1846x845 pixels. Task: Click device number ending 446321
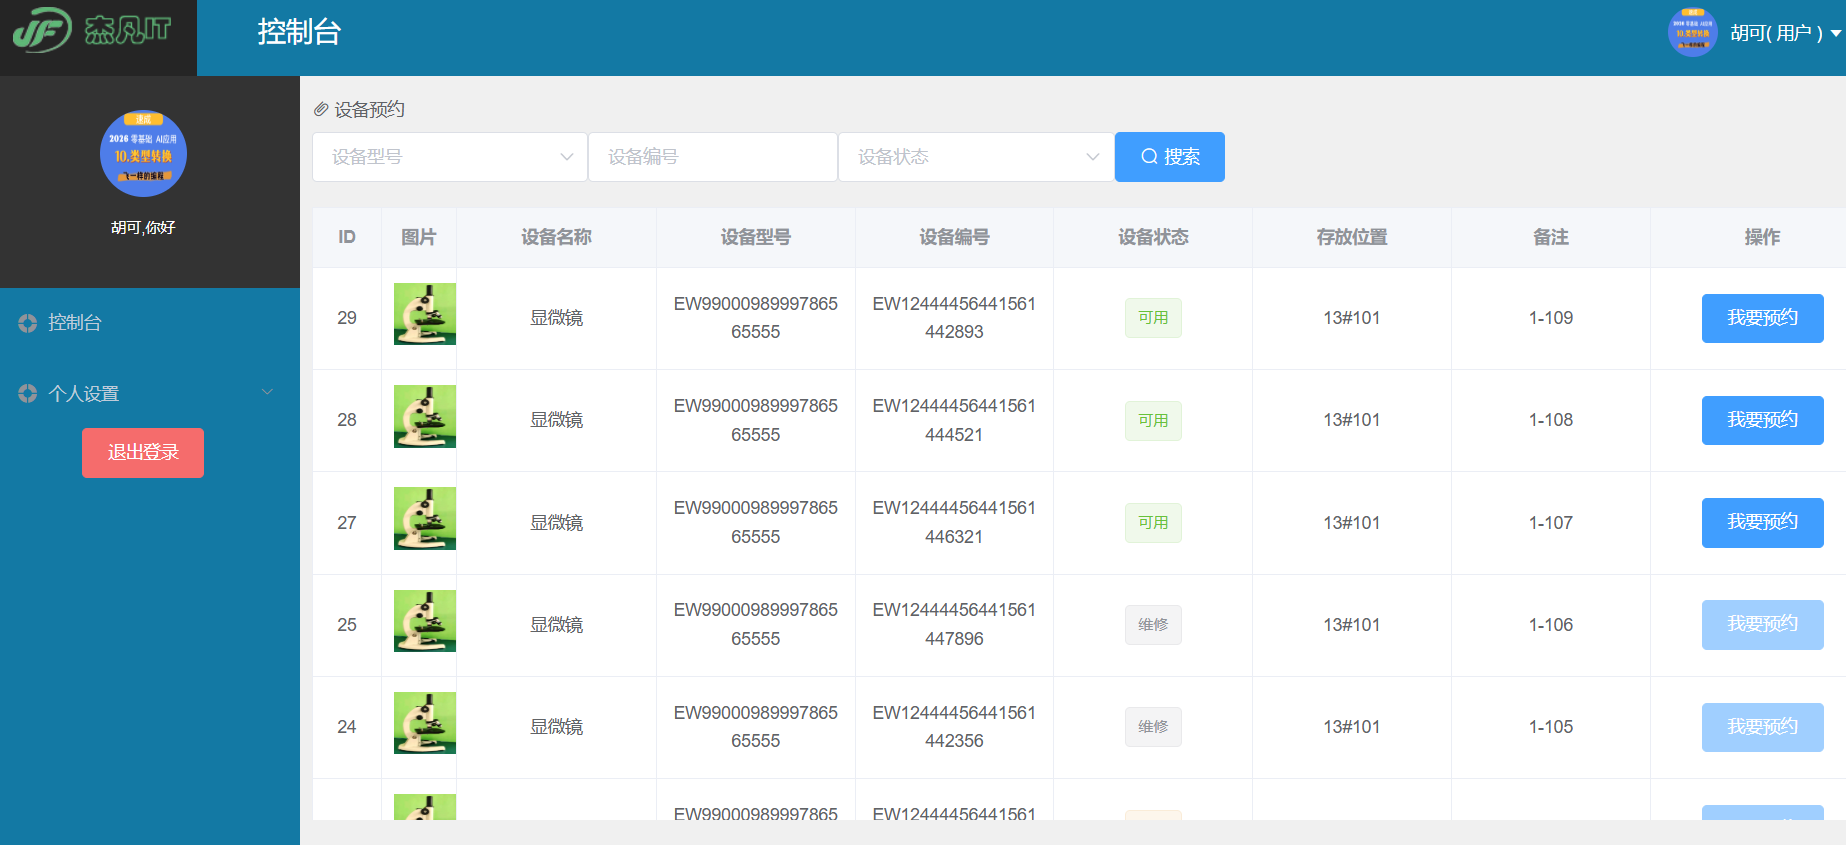[x=954, y=522]
